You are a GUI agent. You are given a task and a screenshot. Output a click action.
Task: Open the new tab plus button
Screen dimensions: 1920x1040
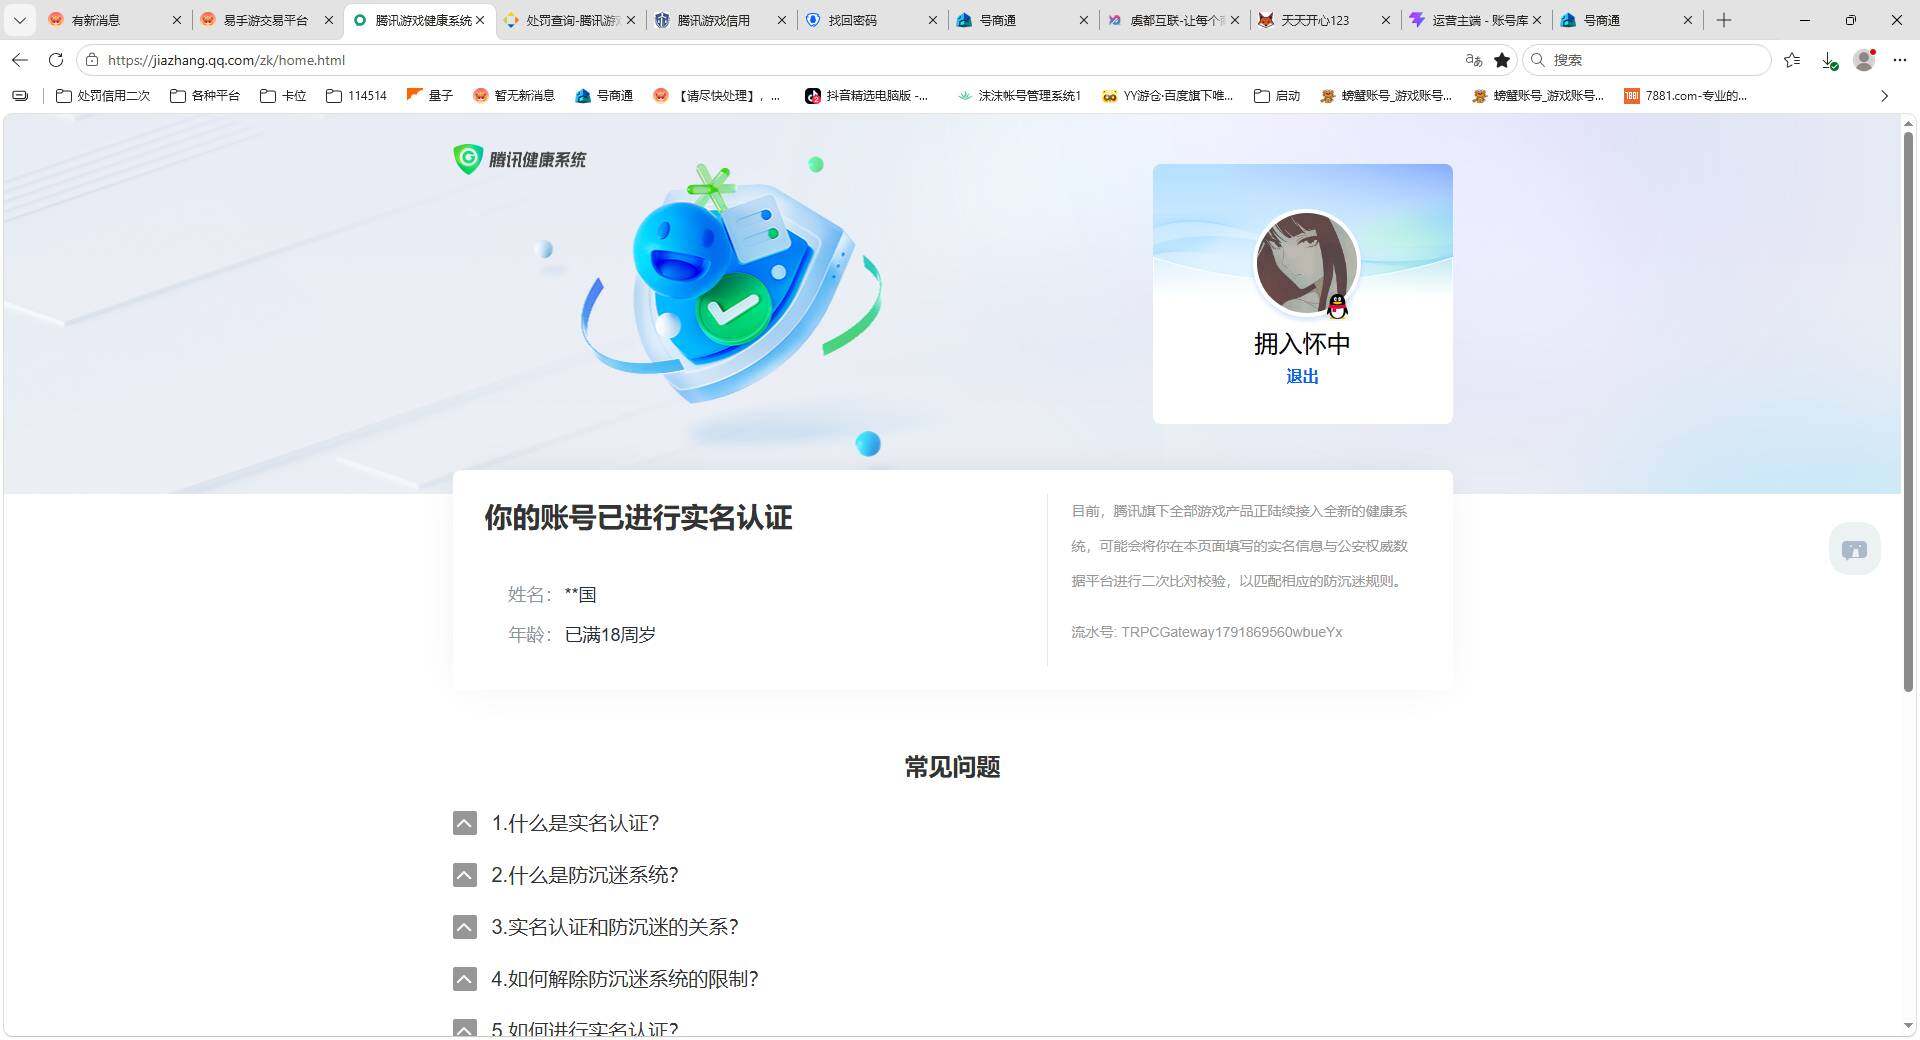(1724, 20)
